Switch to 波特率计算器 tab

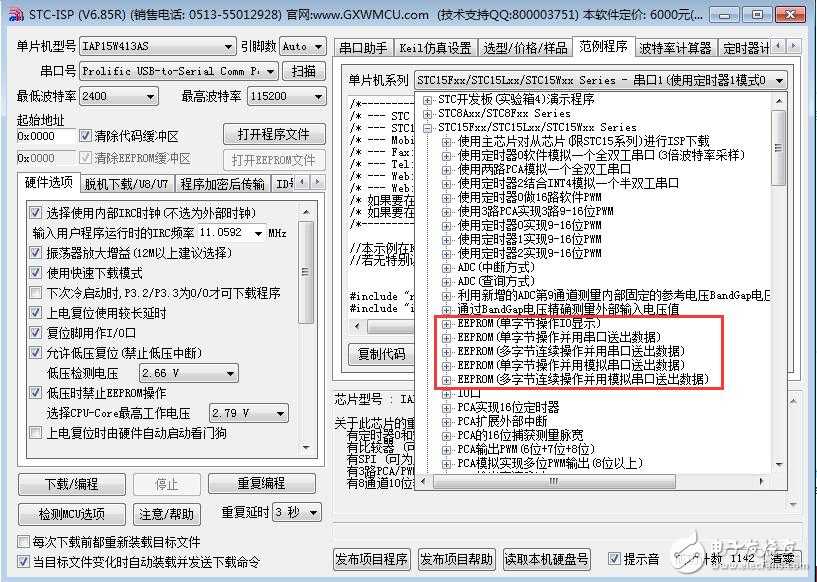coord(675,48)
